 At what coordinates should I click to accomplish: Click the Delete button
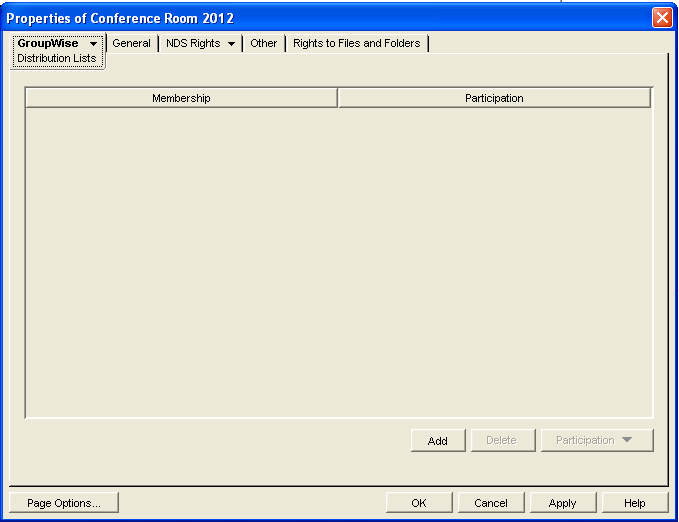[x=501, y=441]
